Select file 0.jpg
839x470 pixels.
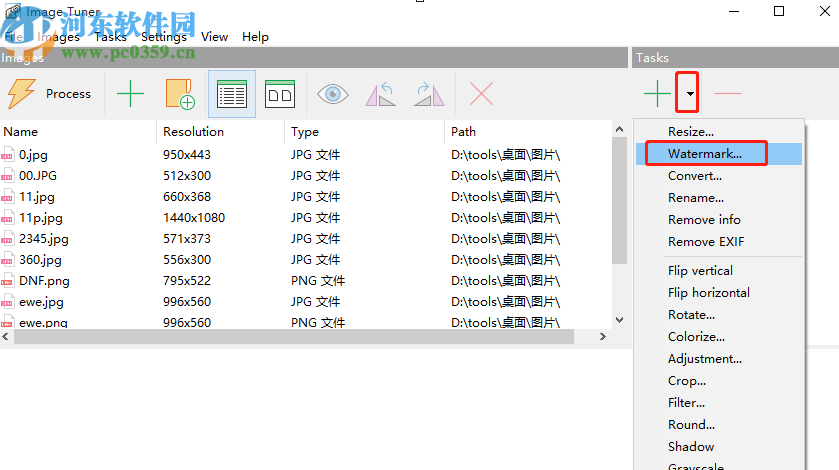pos(33,155)
